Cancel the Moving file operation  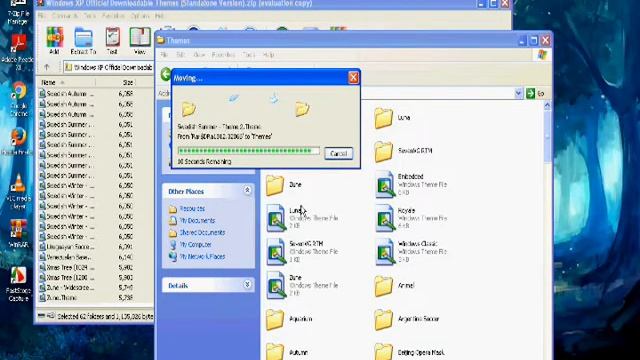338,153
